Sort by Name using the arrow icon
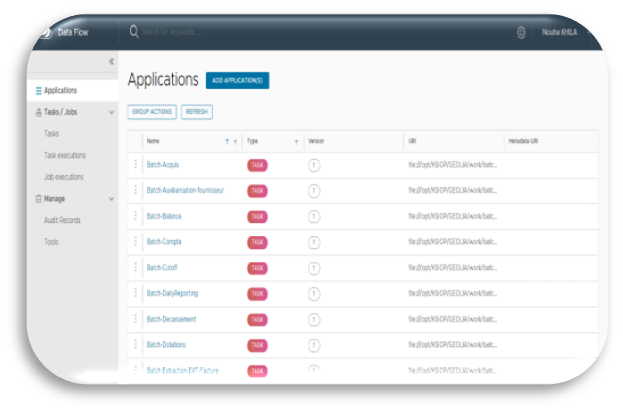This screenshot has height=412, width=623. pos(227,141)
